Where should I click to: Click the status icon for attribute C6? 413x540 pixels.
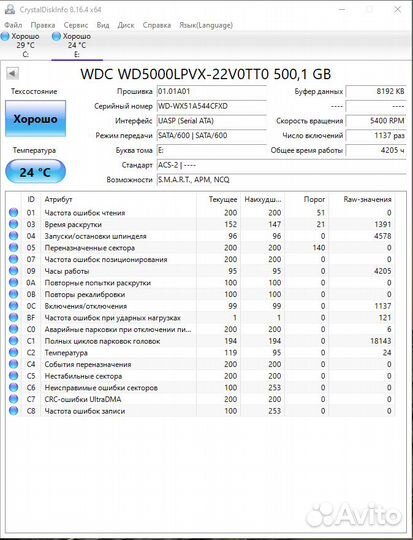click(x=13, y=388)
